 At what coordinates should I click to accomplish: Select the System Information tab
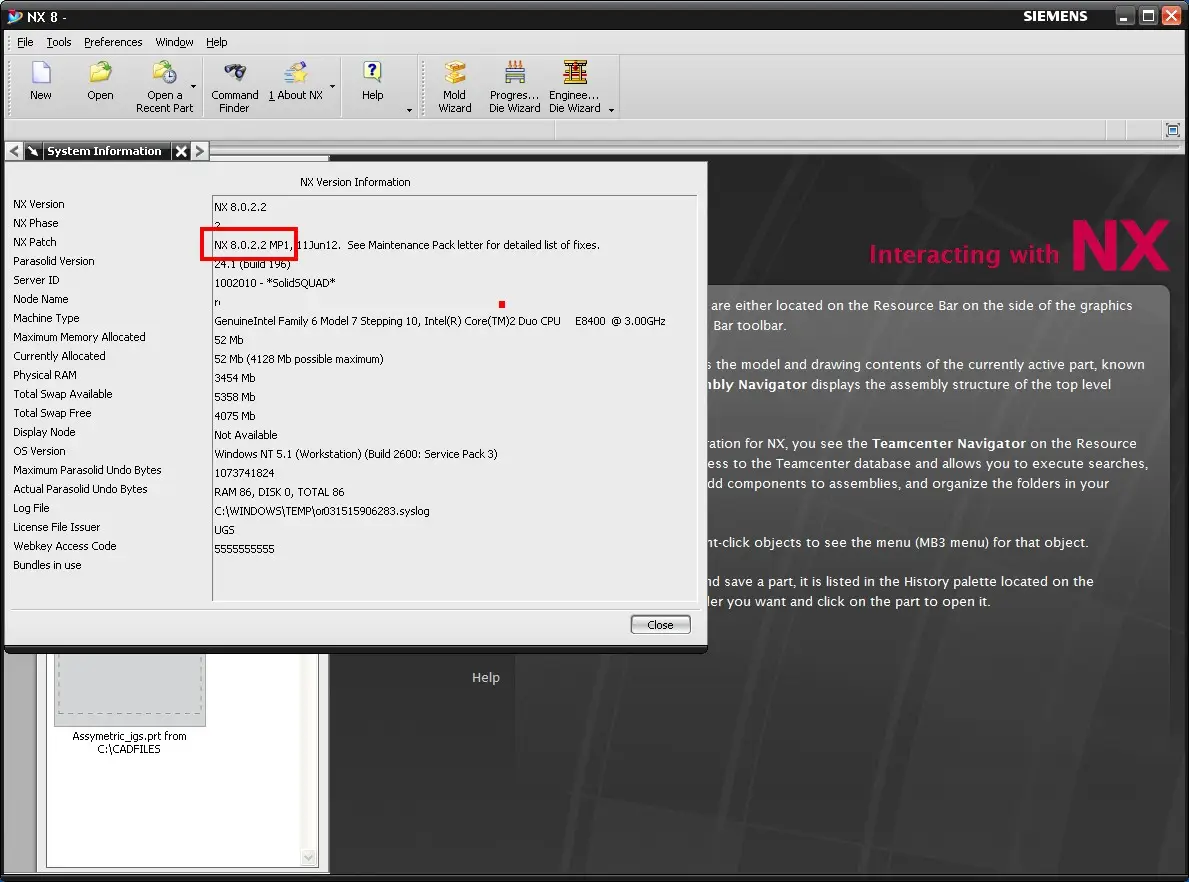pos(105,151)
